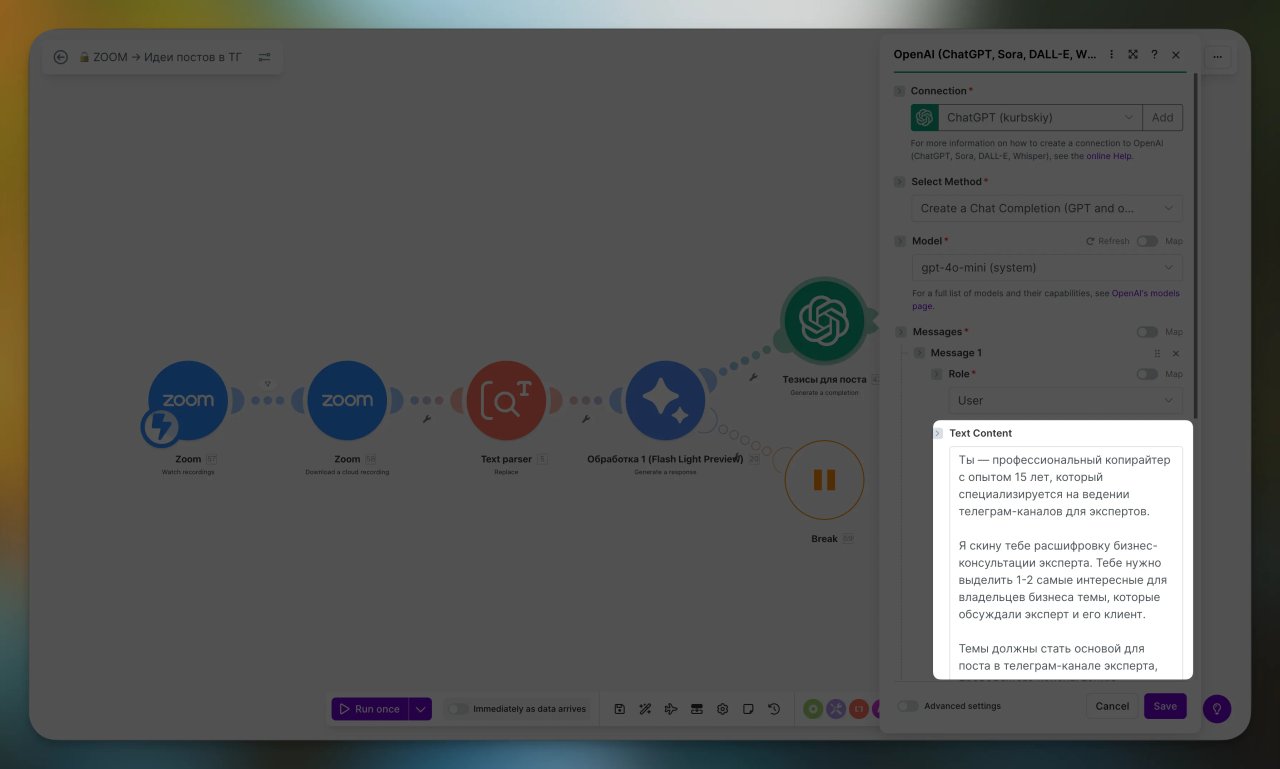This screenshot has width=1280, height=769.
Task: Toggle the Map switch for Messages
Action: (x=1147, y=332)
